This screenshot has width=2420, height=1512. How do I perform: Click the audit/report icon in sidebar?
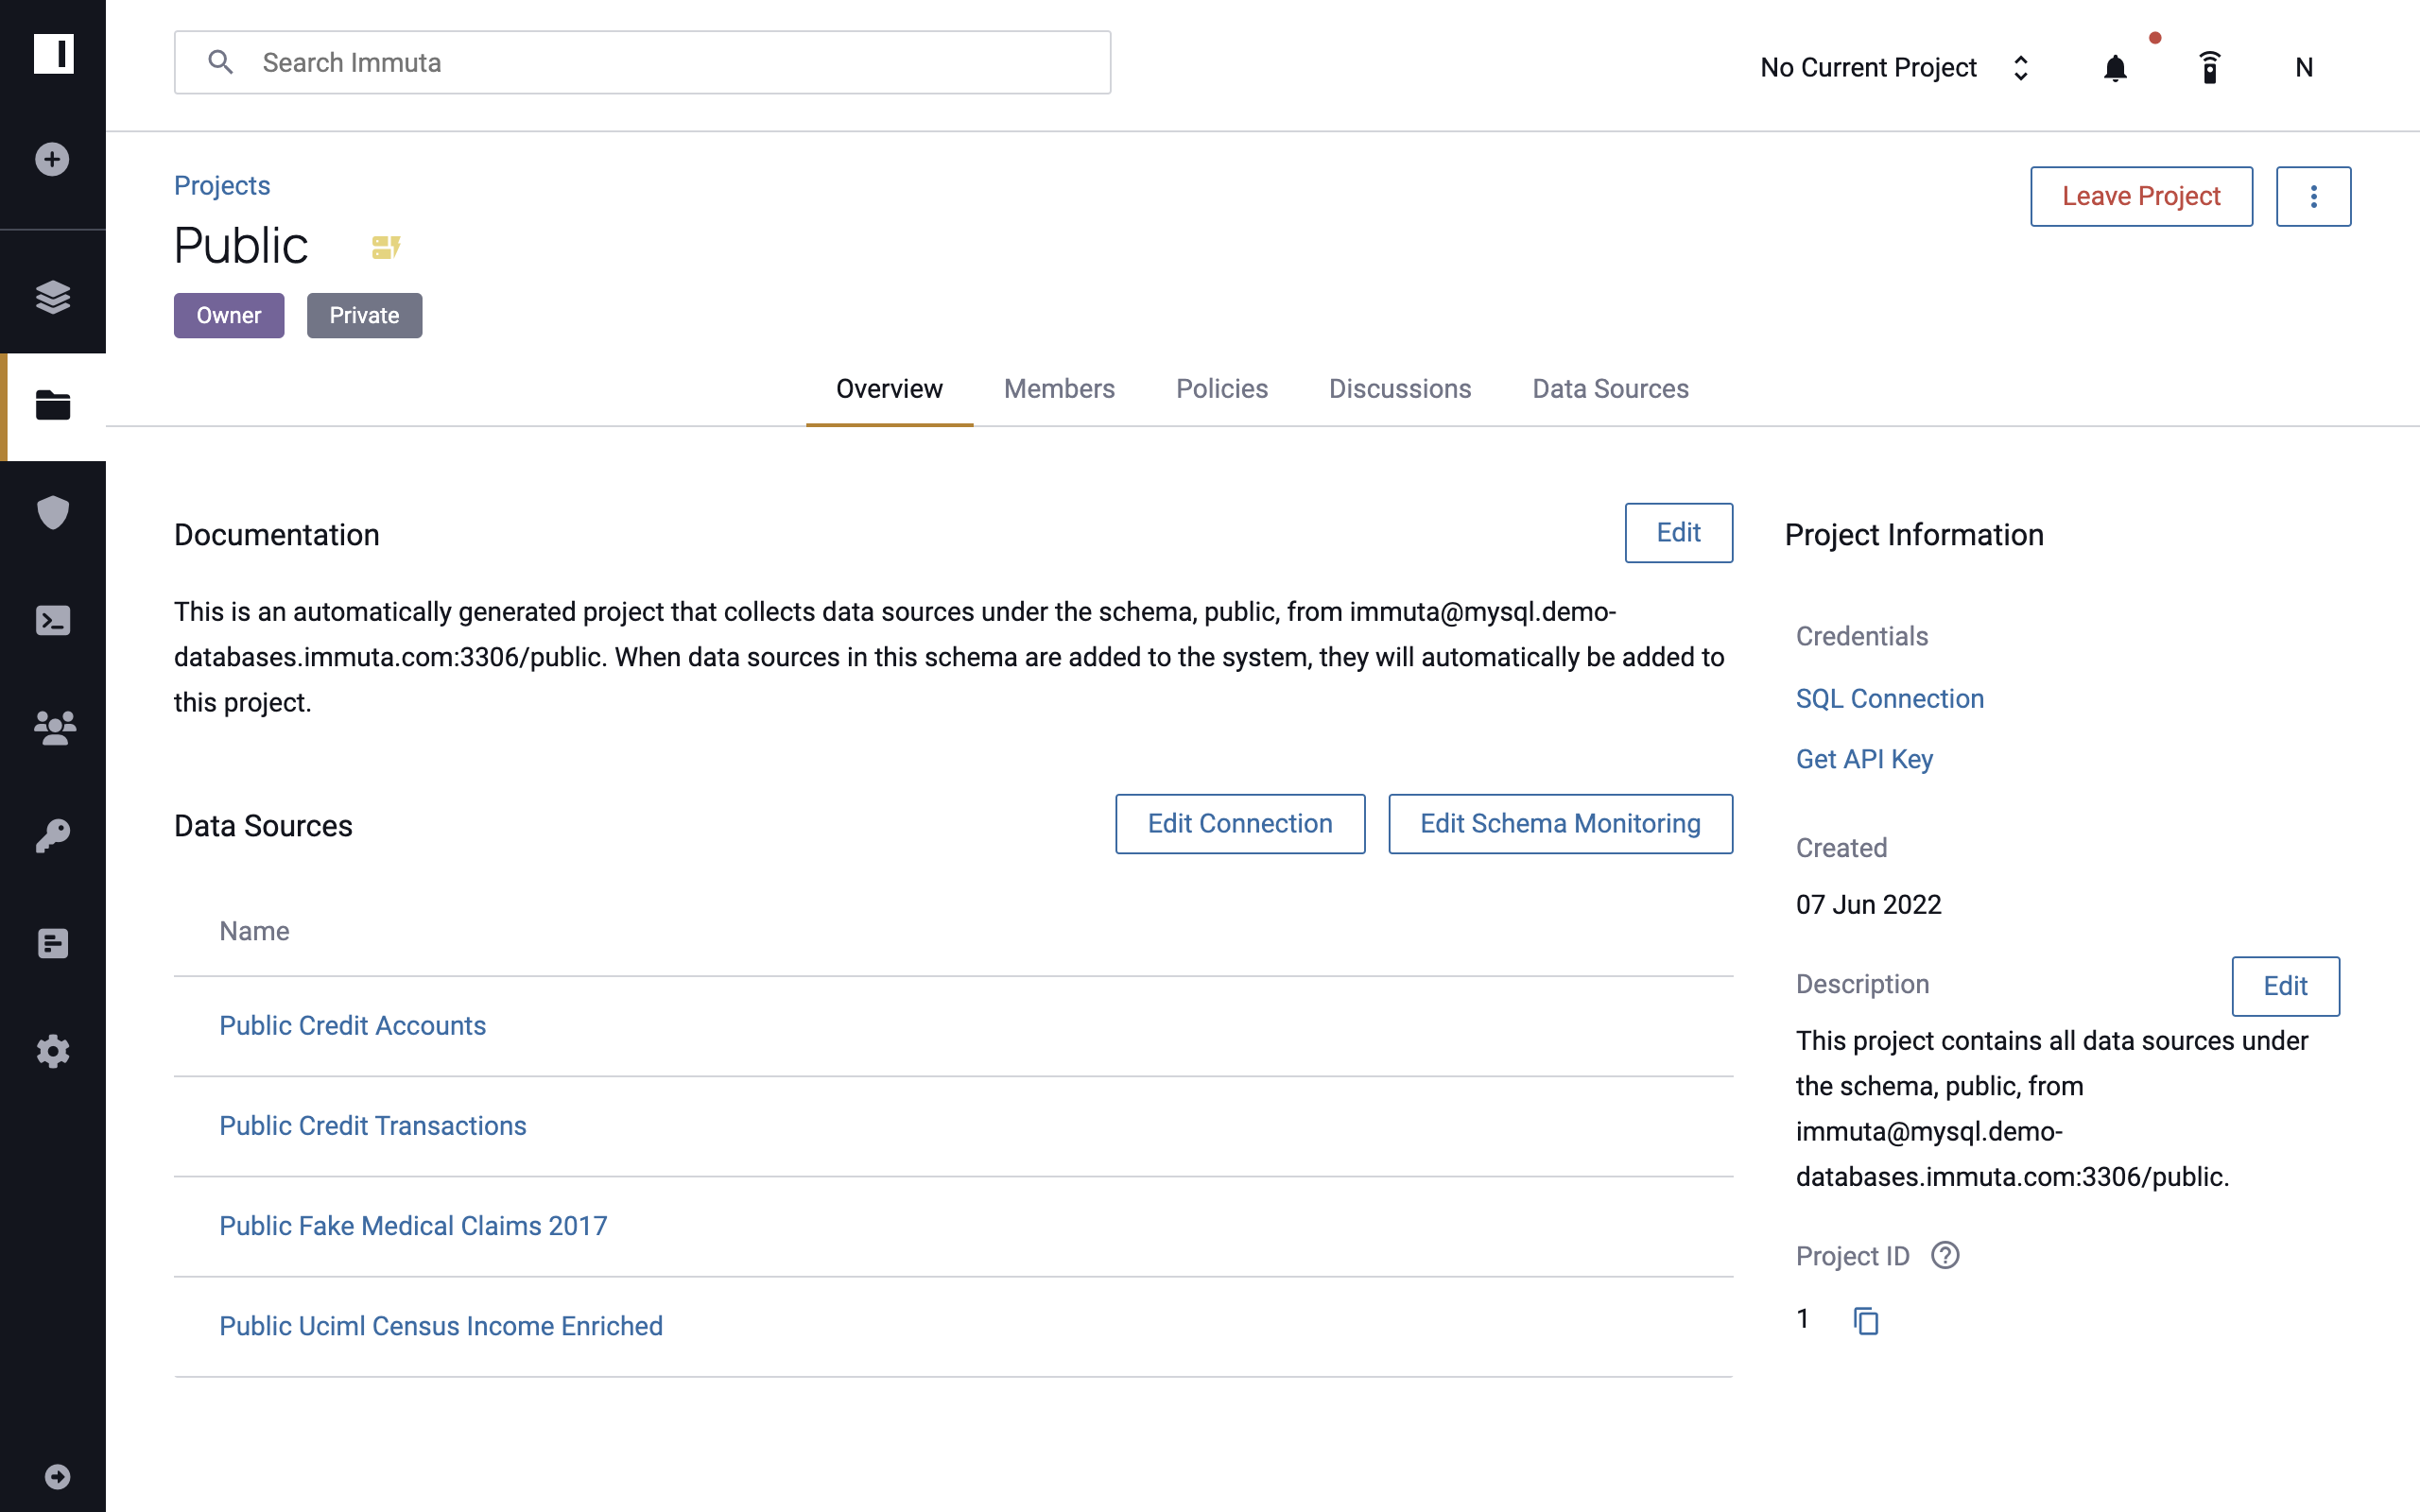coord(52,942)
